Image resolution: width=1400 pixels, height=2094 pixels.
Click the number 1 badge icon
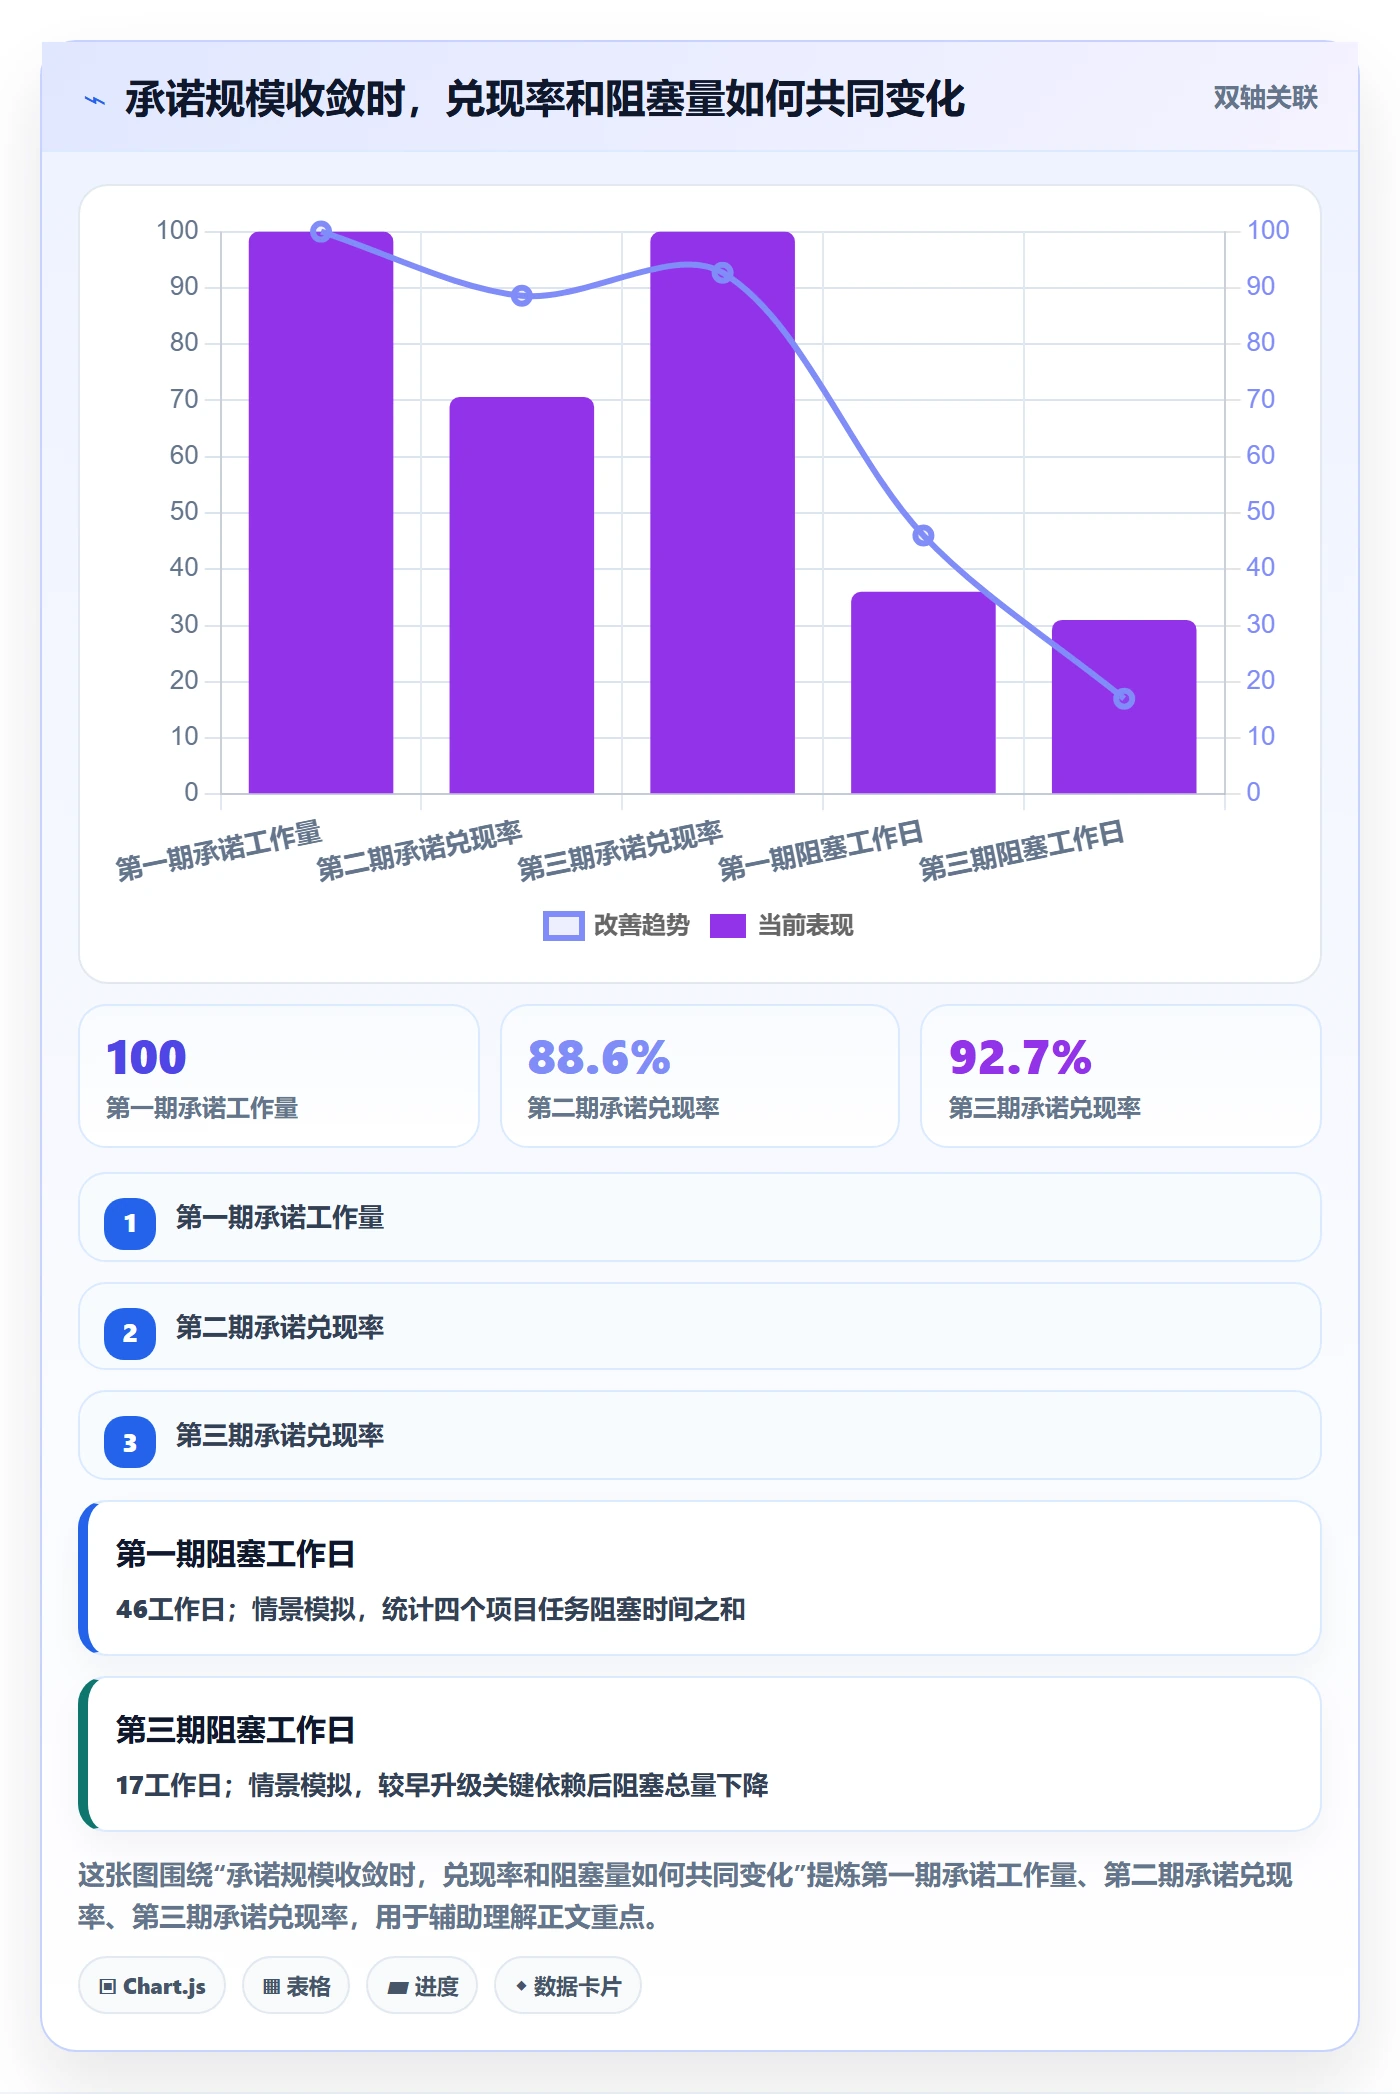[x=130, y=1223]
